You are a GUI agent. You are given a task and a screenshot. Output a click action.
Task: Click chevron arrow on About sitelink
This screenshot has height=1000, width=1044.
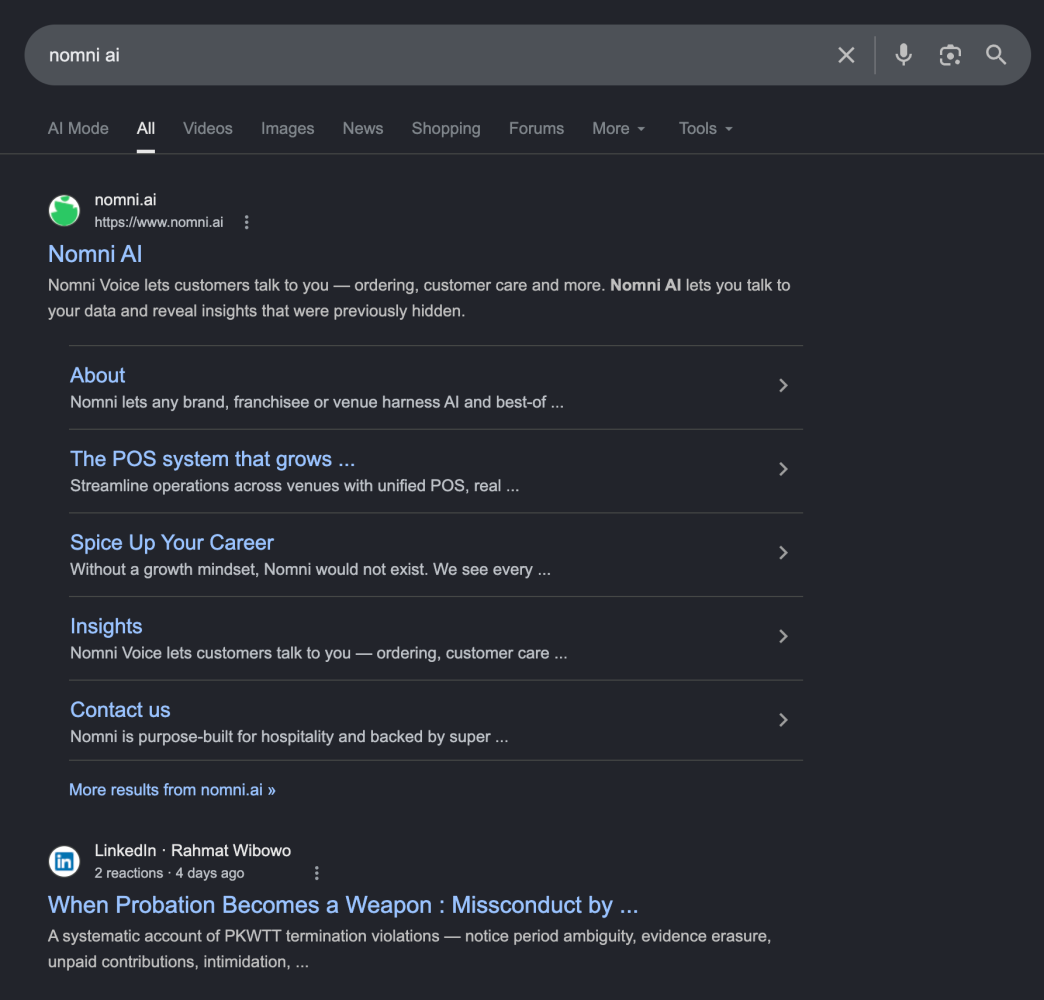783,385
